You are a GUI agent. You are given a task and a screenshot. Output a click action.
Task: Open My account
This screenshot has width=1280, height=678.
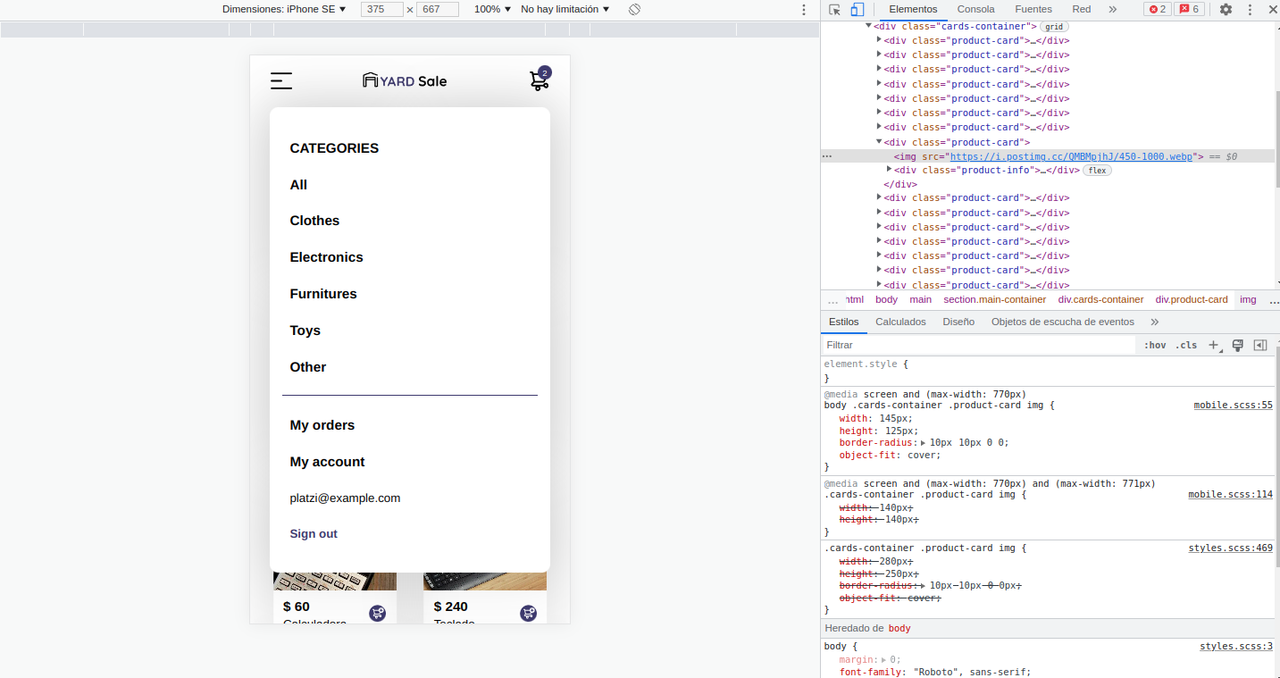[x=327, y=462]
